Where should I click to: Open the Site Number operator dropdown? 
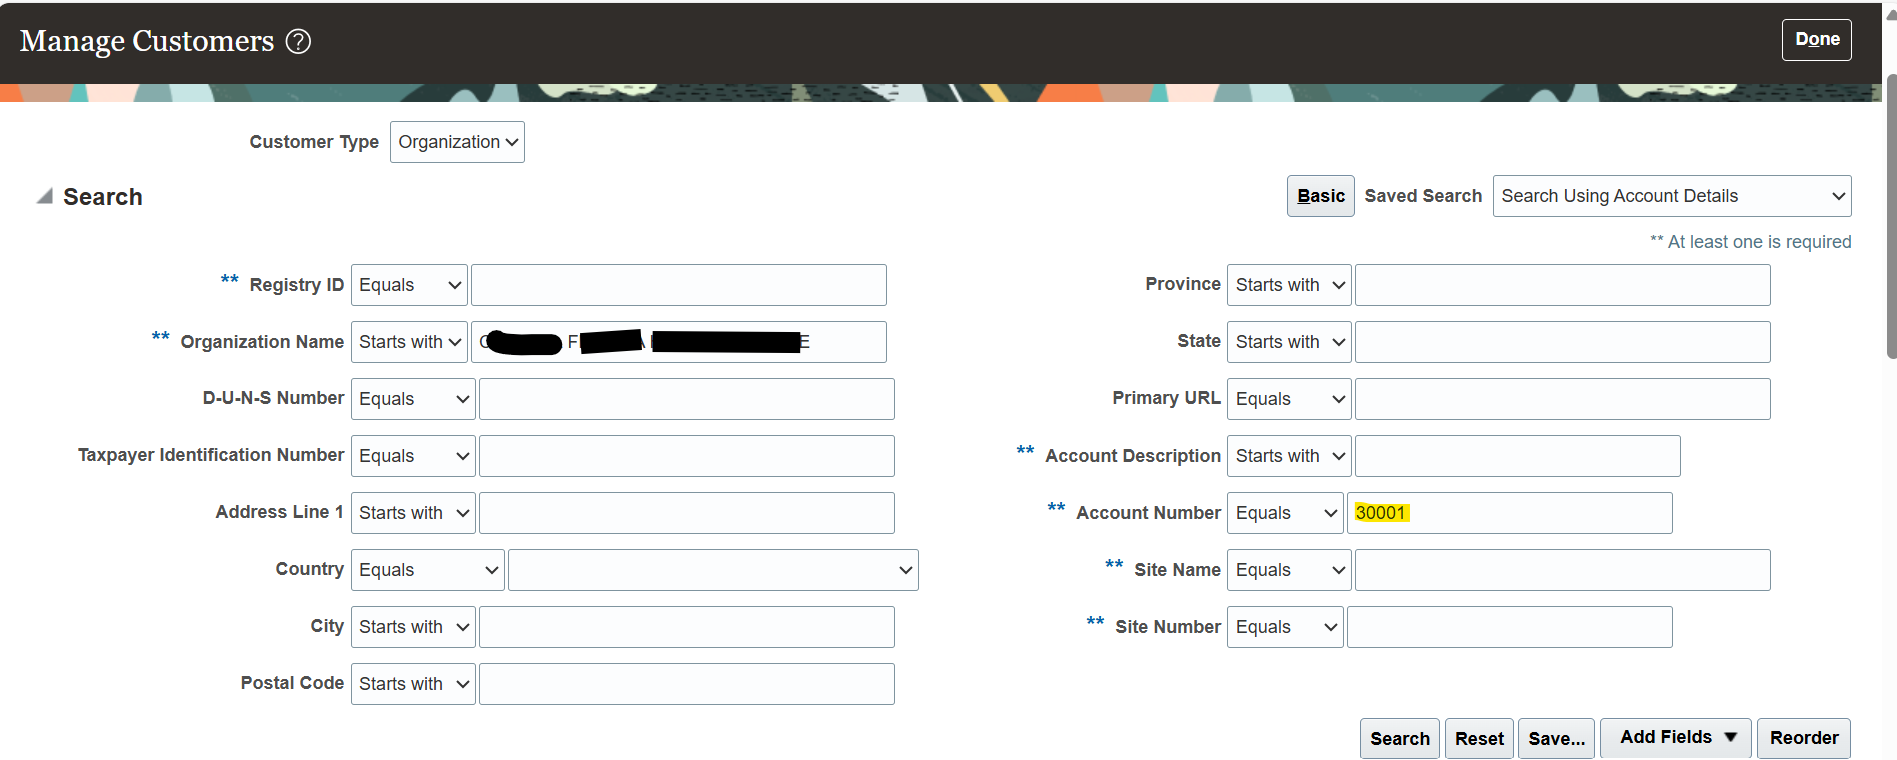click(x=1285, y=627)
